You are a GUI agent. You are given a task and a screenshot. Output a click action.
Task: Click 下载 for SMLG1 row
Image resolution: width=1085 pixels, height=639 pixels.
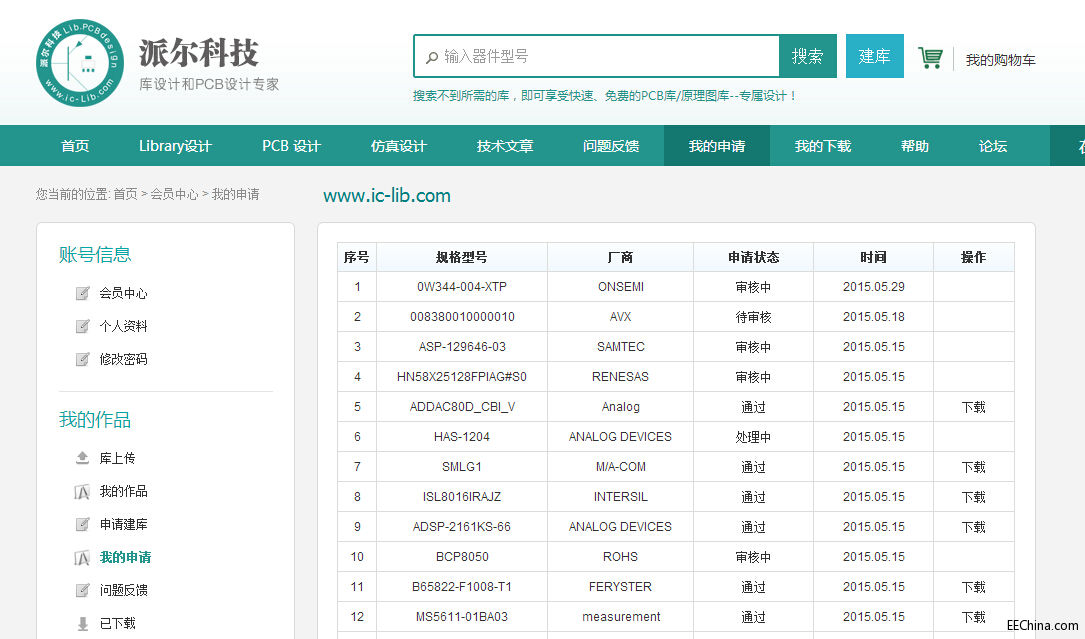974,467
